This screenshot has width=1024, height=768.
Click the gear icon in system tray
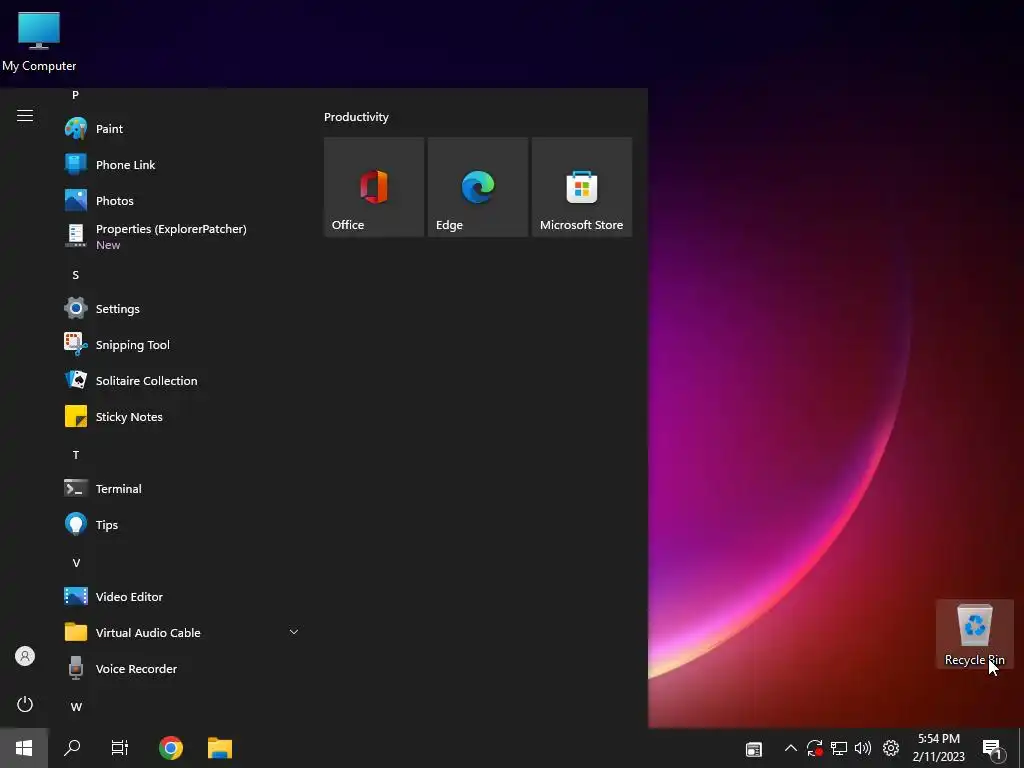[x=891, y=748]
